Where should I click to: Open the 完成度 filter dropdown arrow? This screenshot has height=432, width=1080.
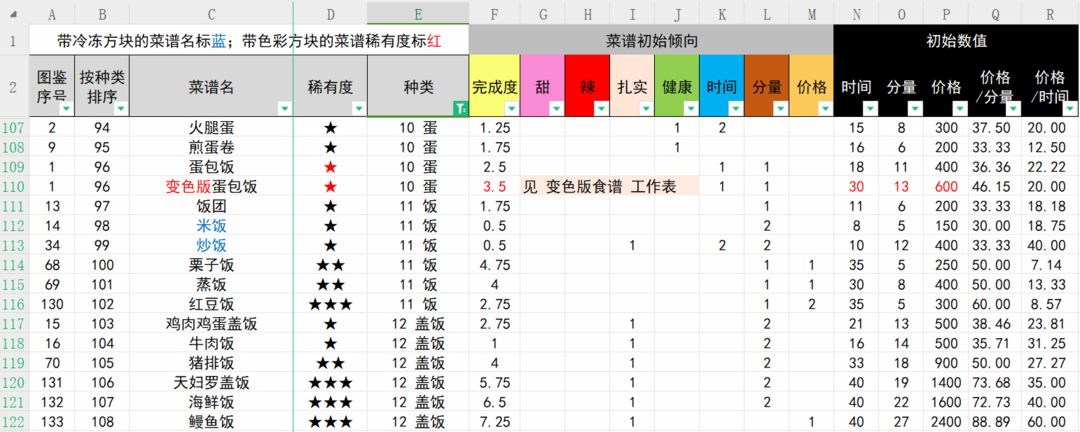pyautogui.click(x=512, y=108)
